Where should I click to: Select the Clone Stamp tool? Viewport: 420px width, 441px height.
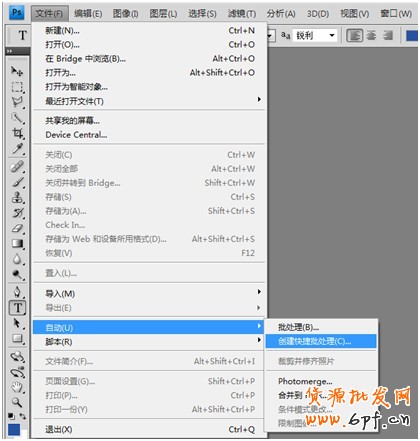[x=17, y=197]
